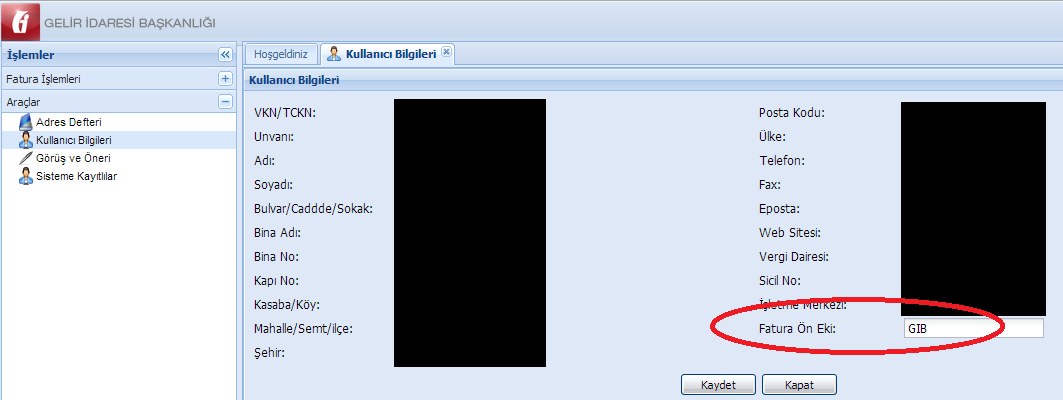
Task: Click the Kullanıcı Bilgileri person icon in sidebar
Action: (x=26, y=140)
